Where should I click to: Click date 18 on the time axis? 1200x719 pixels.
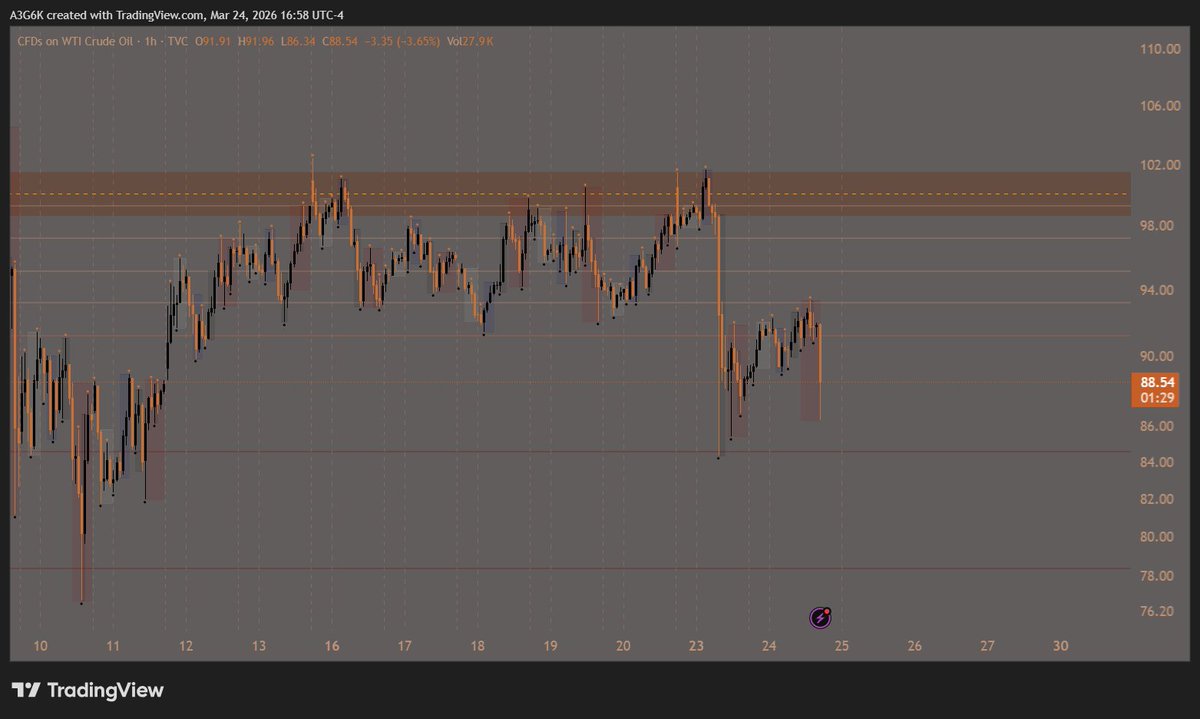(477, 646)
